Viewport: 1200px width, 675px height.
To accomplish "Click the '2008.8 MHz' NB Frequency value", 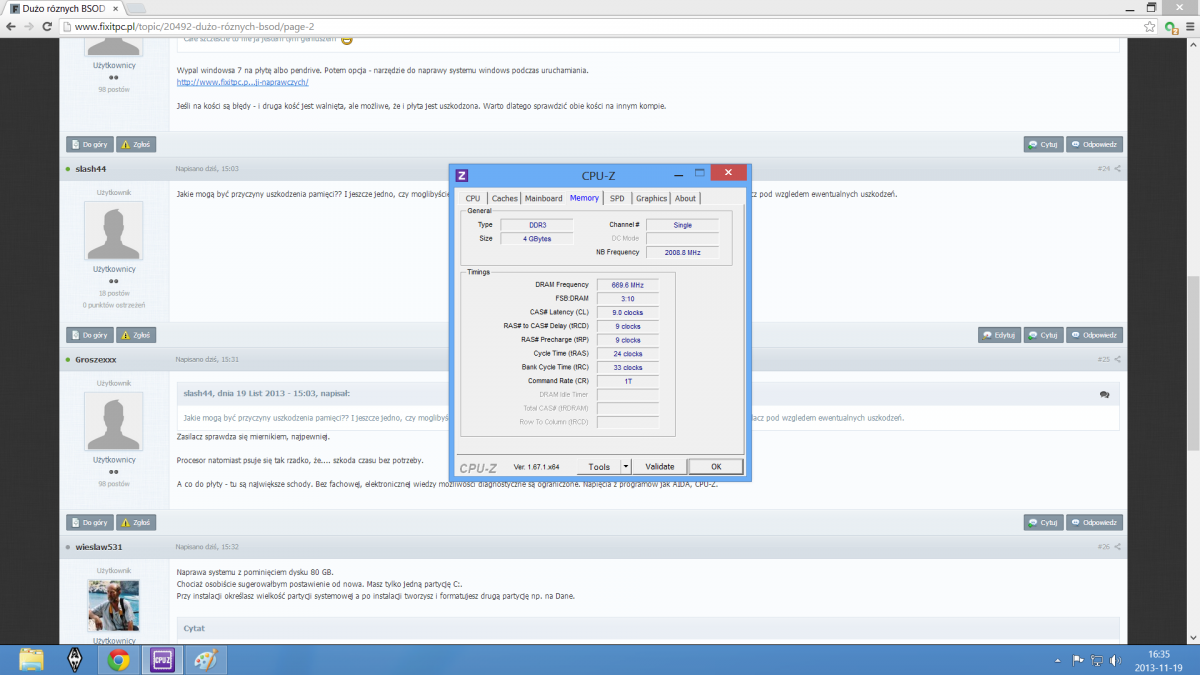I will coord(682,253).
